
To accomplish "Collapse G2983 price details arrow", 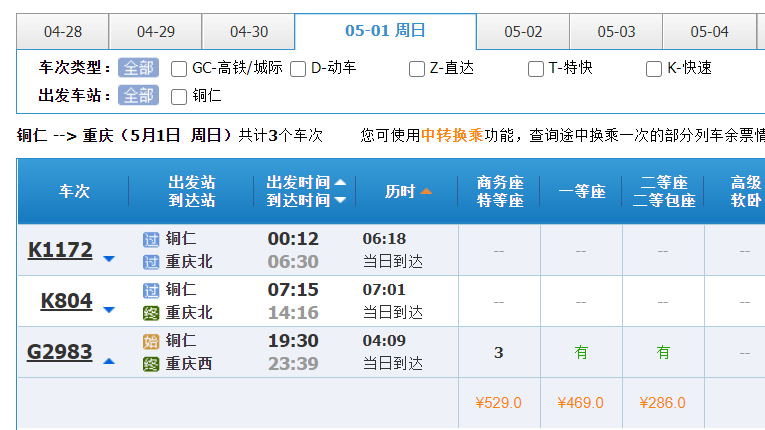I will click(109, 361).
